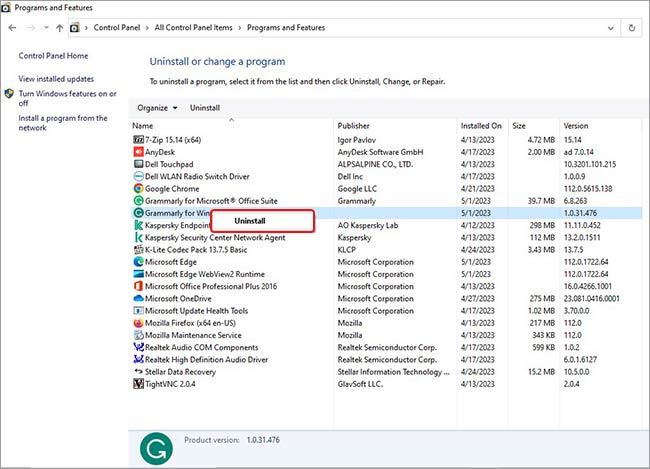650x469 pixels.
Task: Sort the list by Name column
Action: click(x=143, y=126)
